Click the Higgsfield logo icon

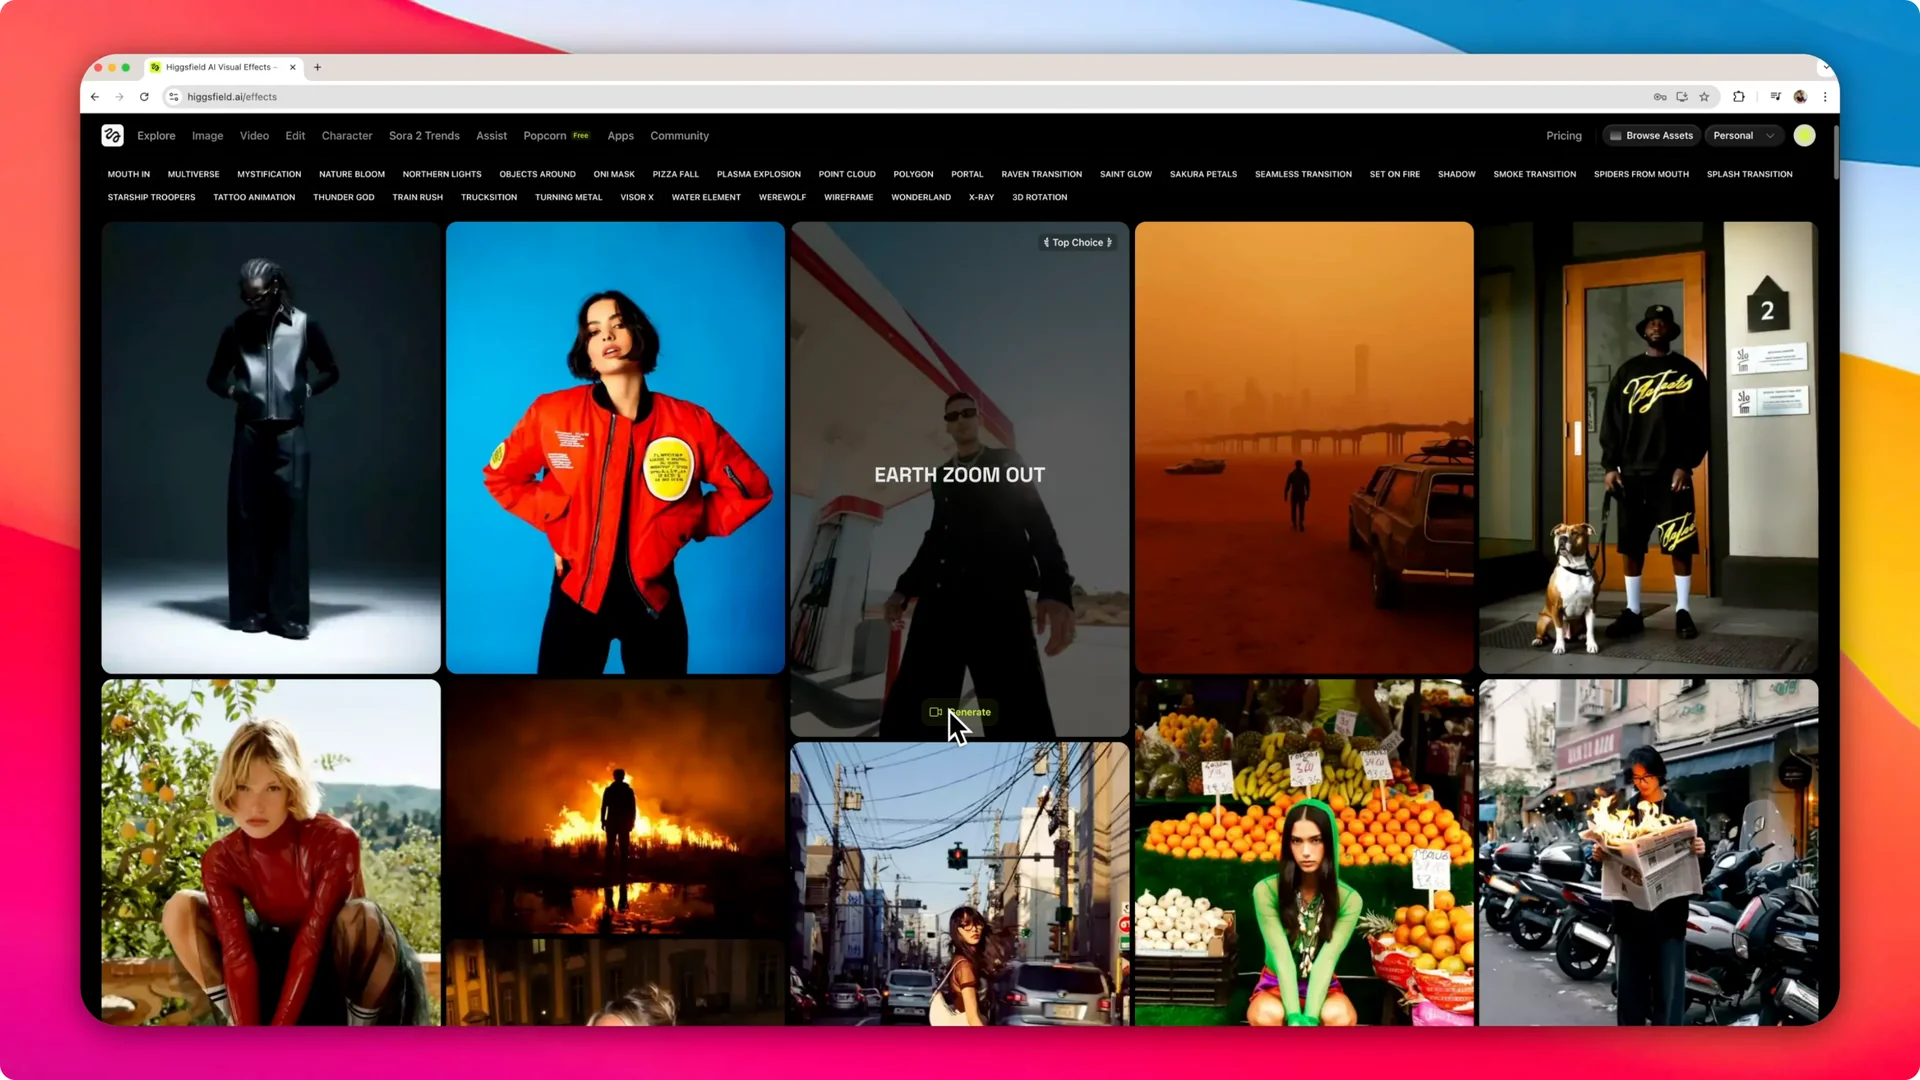coord(112,135)
